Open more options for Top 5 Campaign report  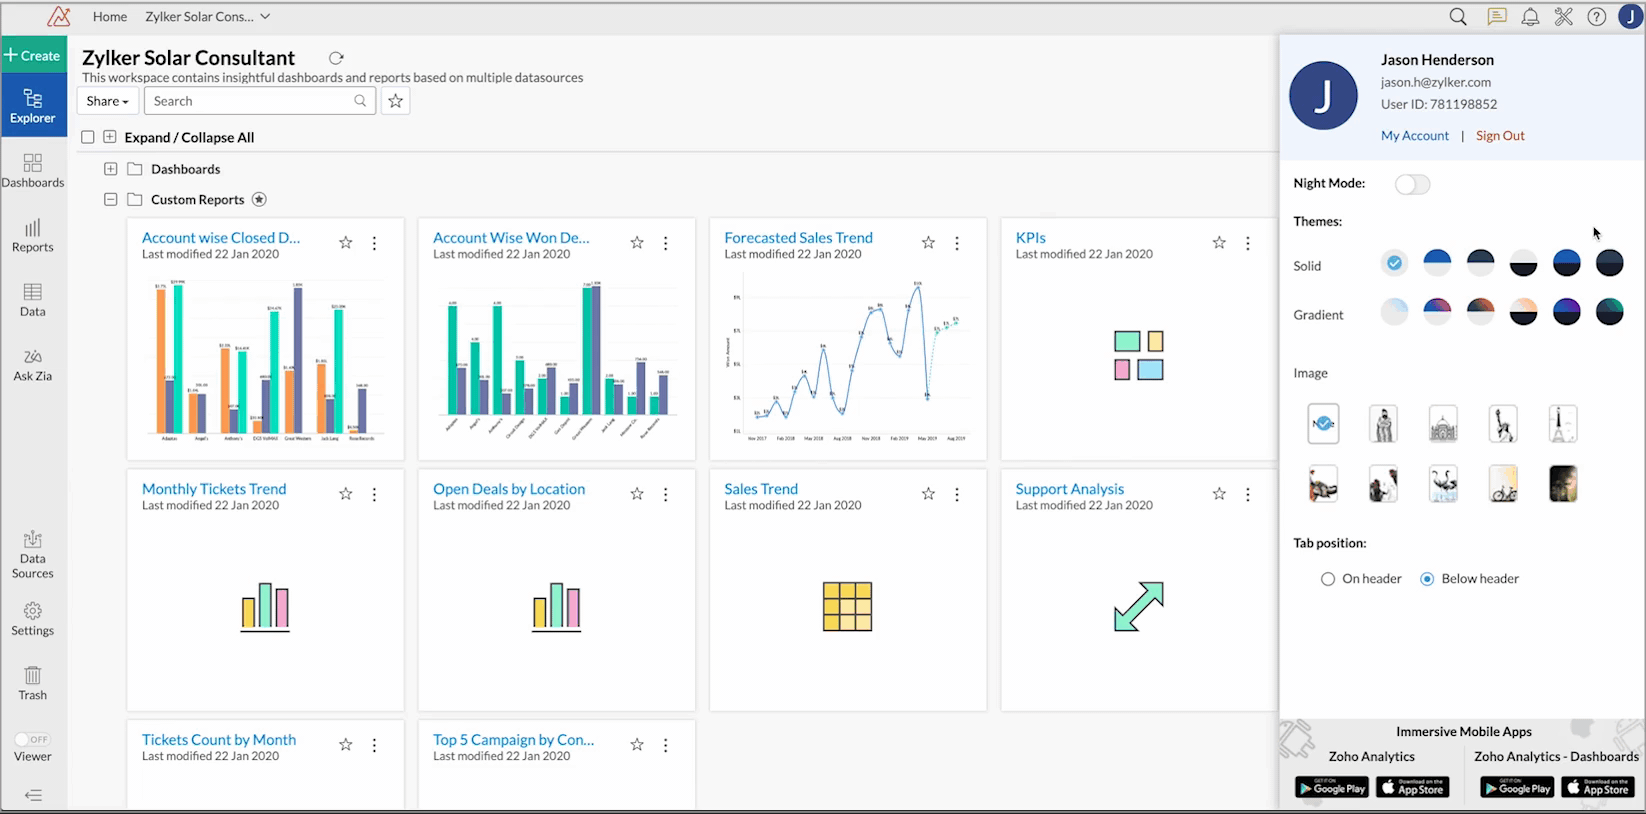tap(665, 745)
